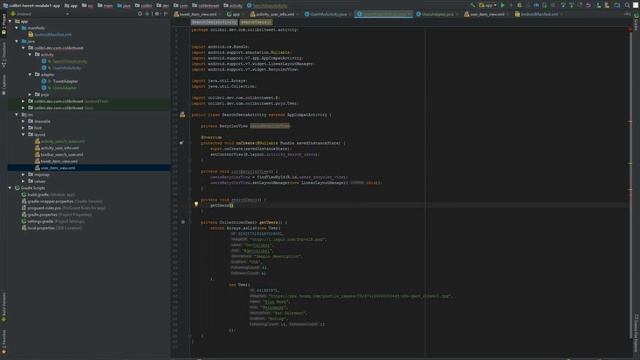Image resolution: width=640 pixels, height=360 pixels.
Task: Click the app module in navigation bar
Action: (71, 6)
